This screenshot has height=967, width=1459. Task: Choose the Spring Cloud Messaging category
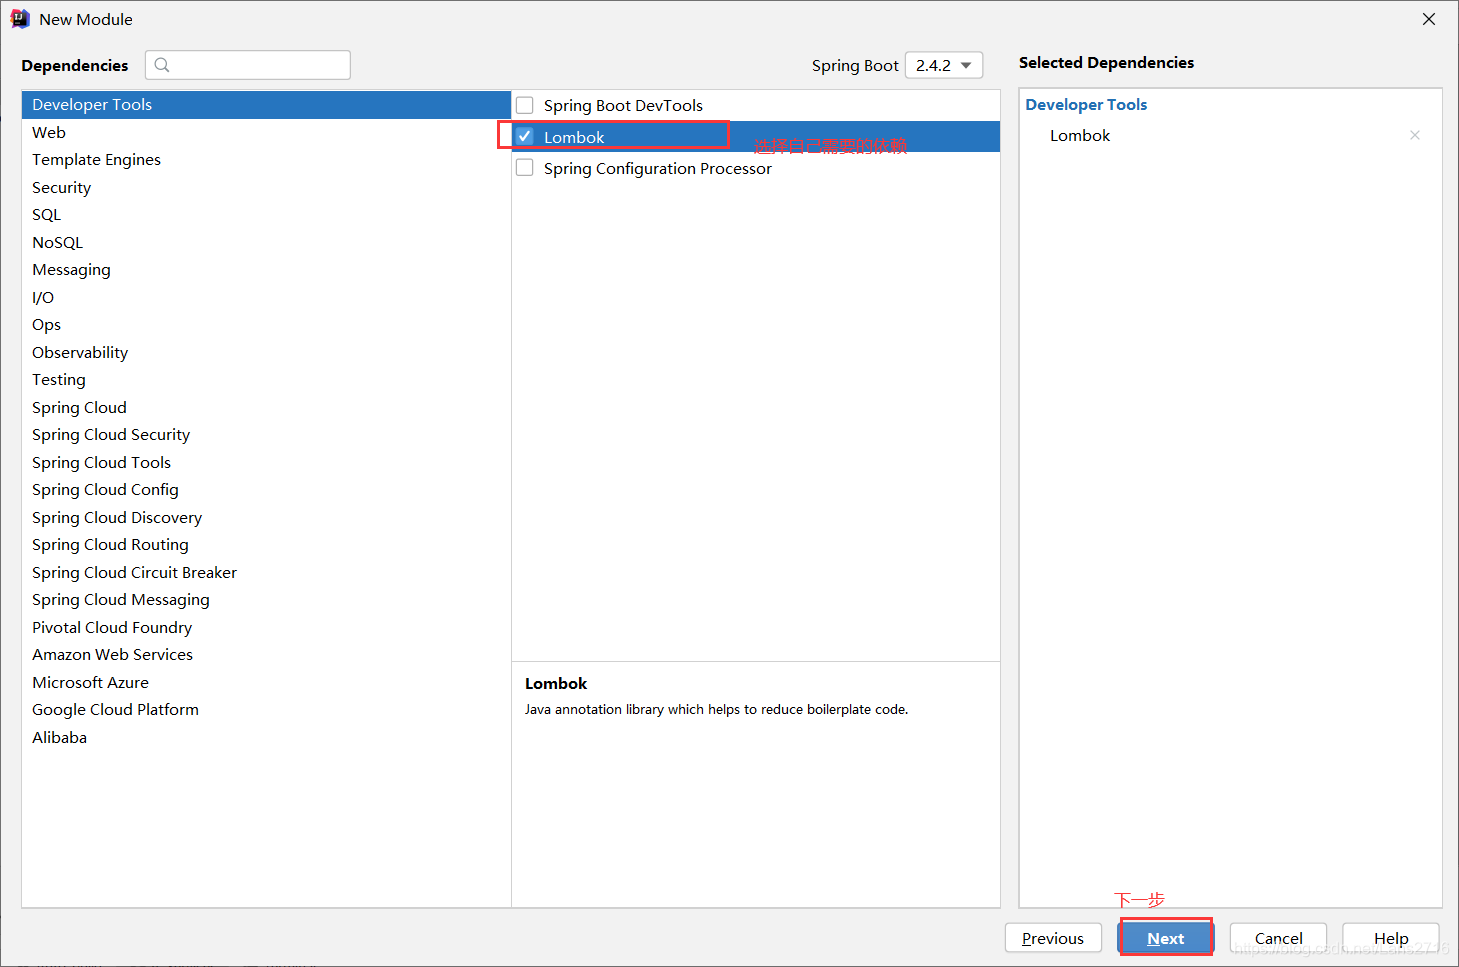[x=266, y=600]
